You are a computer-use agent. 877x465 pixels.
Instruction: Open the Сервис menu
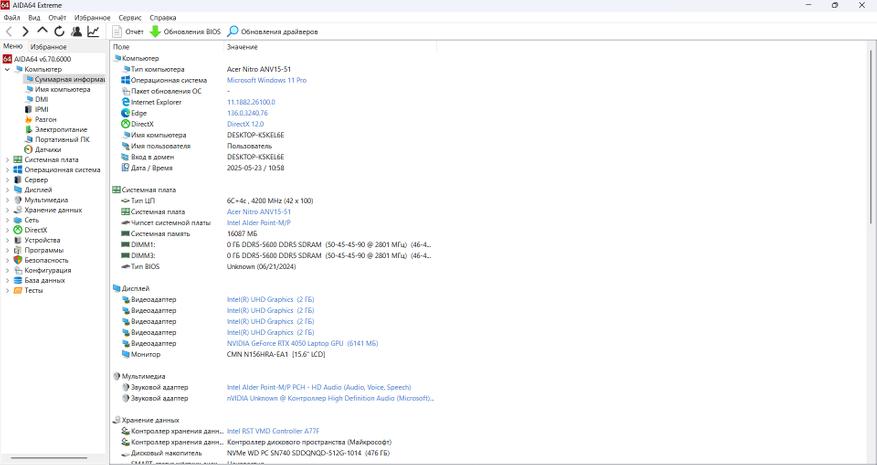click(x=130, y=18)
